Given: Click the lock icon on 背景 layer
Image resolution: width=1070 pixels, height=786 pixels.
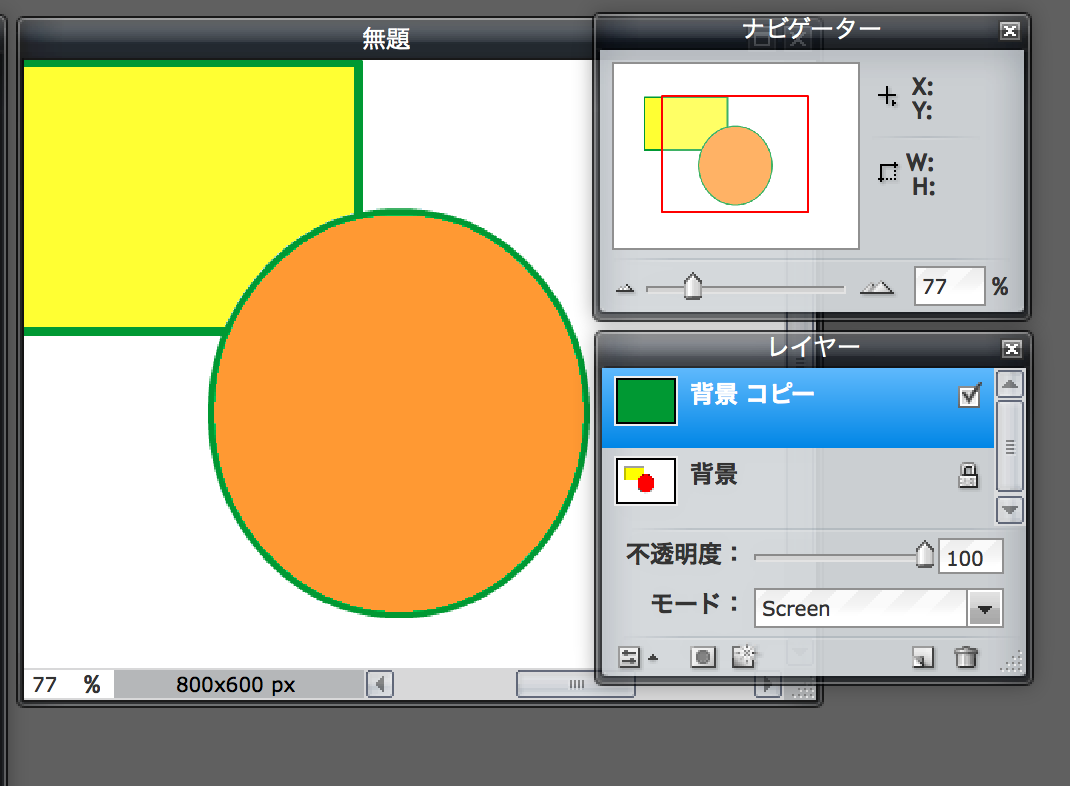Looking at the screenshot, I should point(967,475).
